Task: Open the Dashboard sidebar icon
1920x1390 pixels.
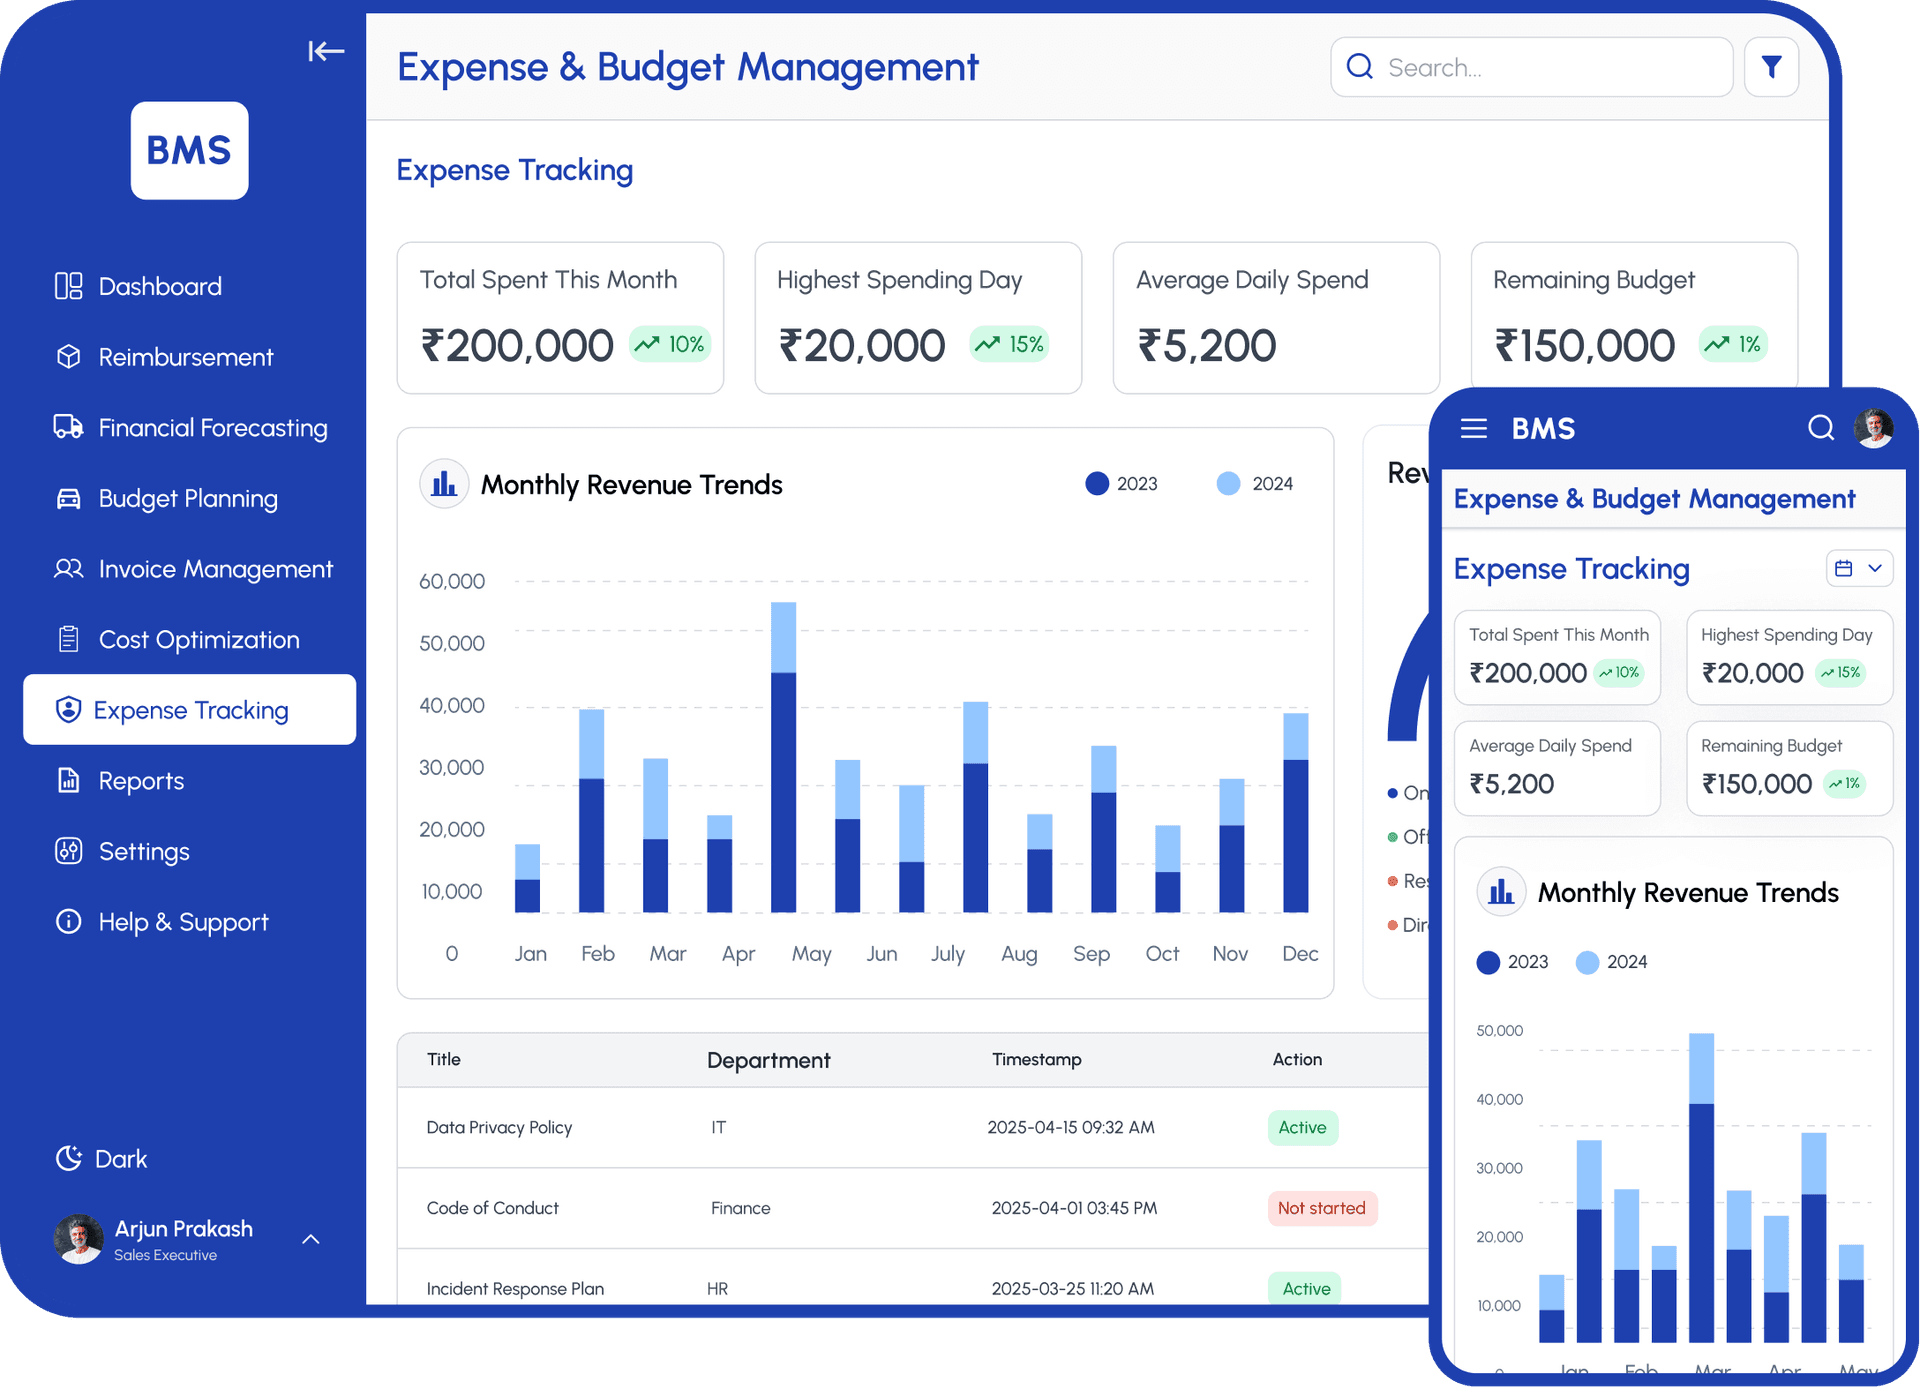Action: [x=68, y=285]
